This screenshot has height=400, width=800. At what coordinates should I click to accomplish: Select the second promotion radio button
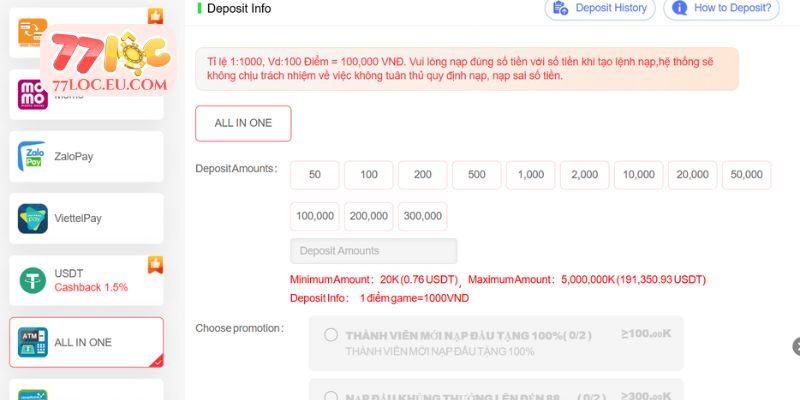coord(331,392)
